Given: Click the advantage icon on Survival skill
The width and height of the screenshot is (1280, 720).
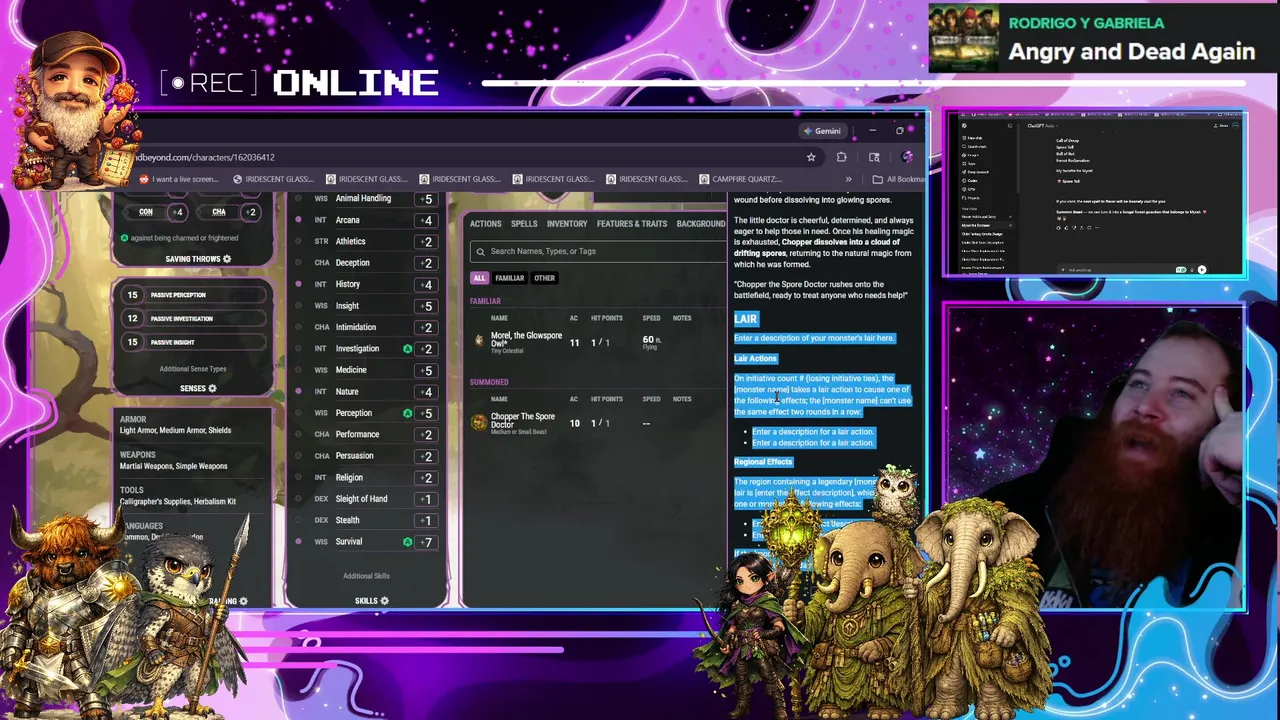Looking at the screenshot, I should (x=407, y=542).
